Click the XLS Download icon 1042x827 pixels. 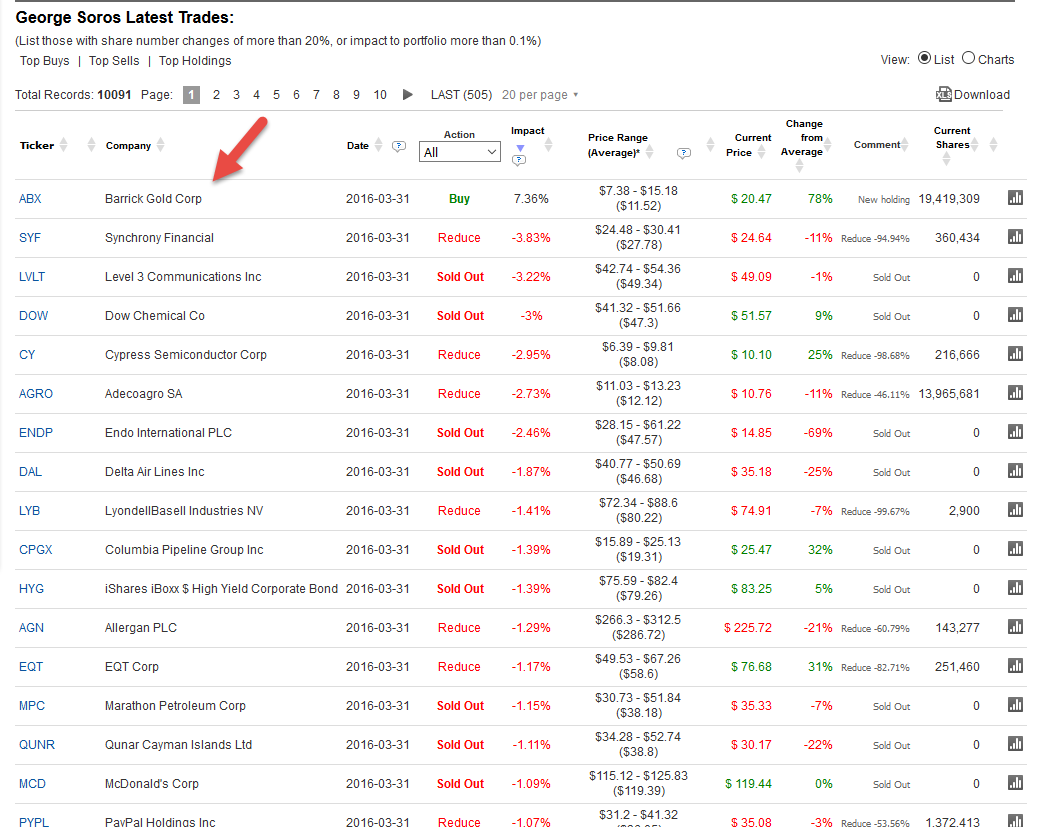943,94
